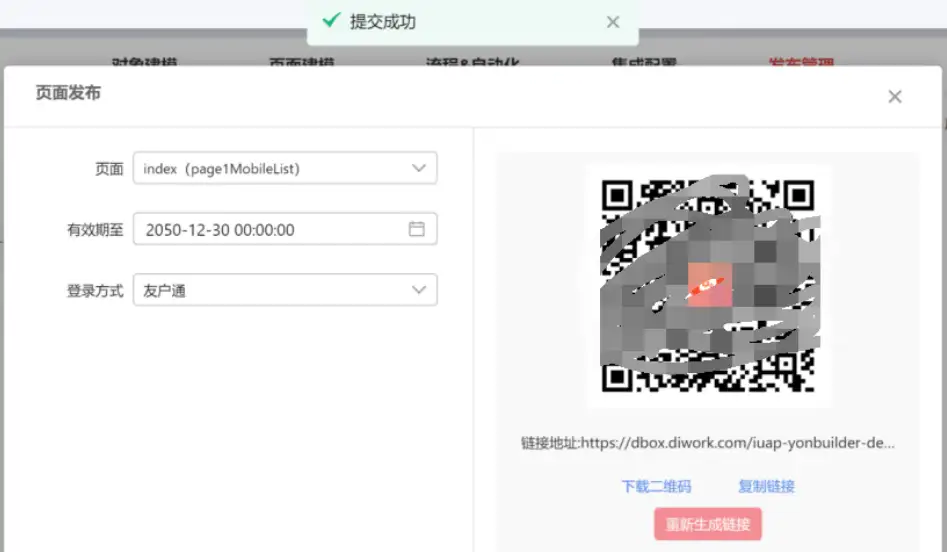Click the chevron arrow of the 登录方式 dropdown

[419, 290]
